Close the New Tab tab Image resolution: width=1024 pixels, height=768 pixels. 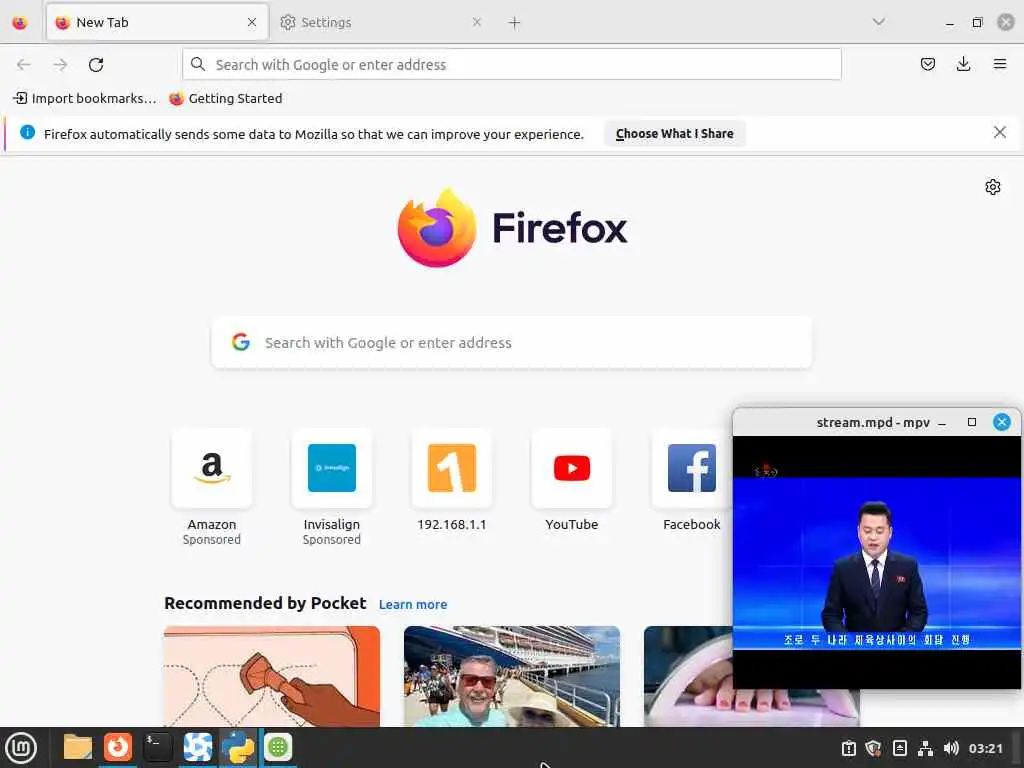click(252, 22)
